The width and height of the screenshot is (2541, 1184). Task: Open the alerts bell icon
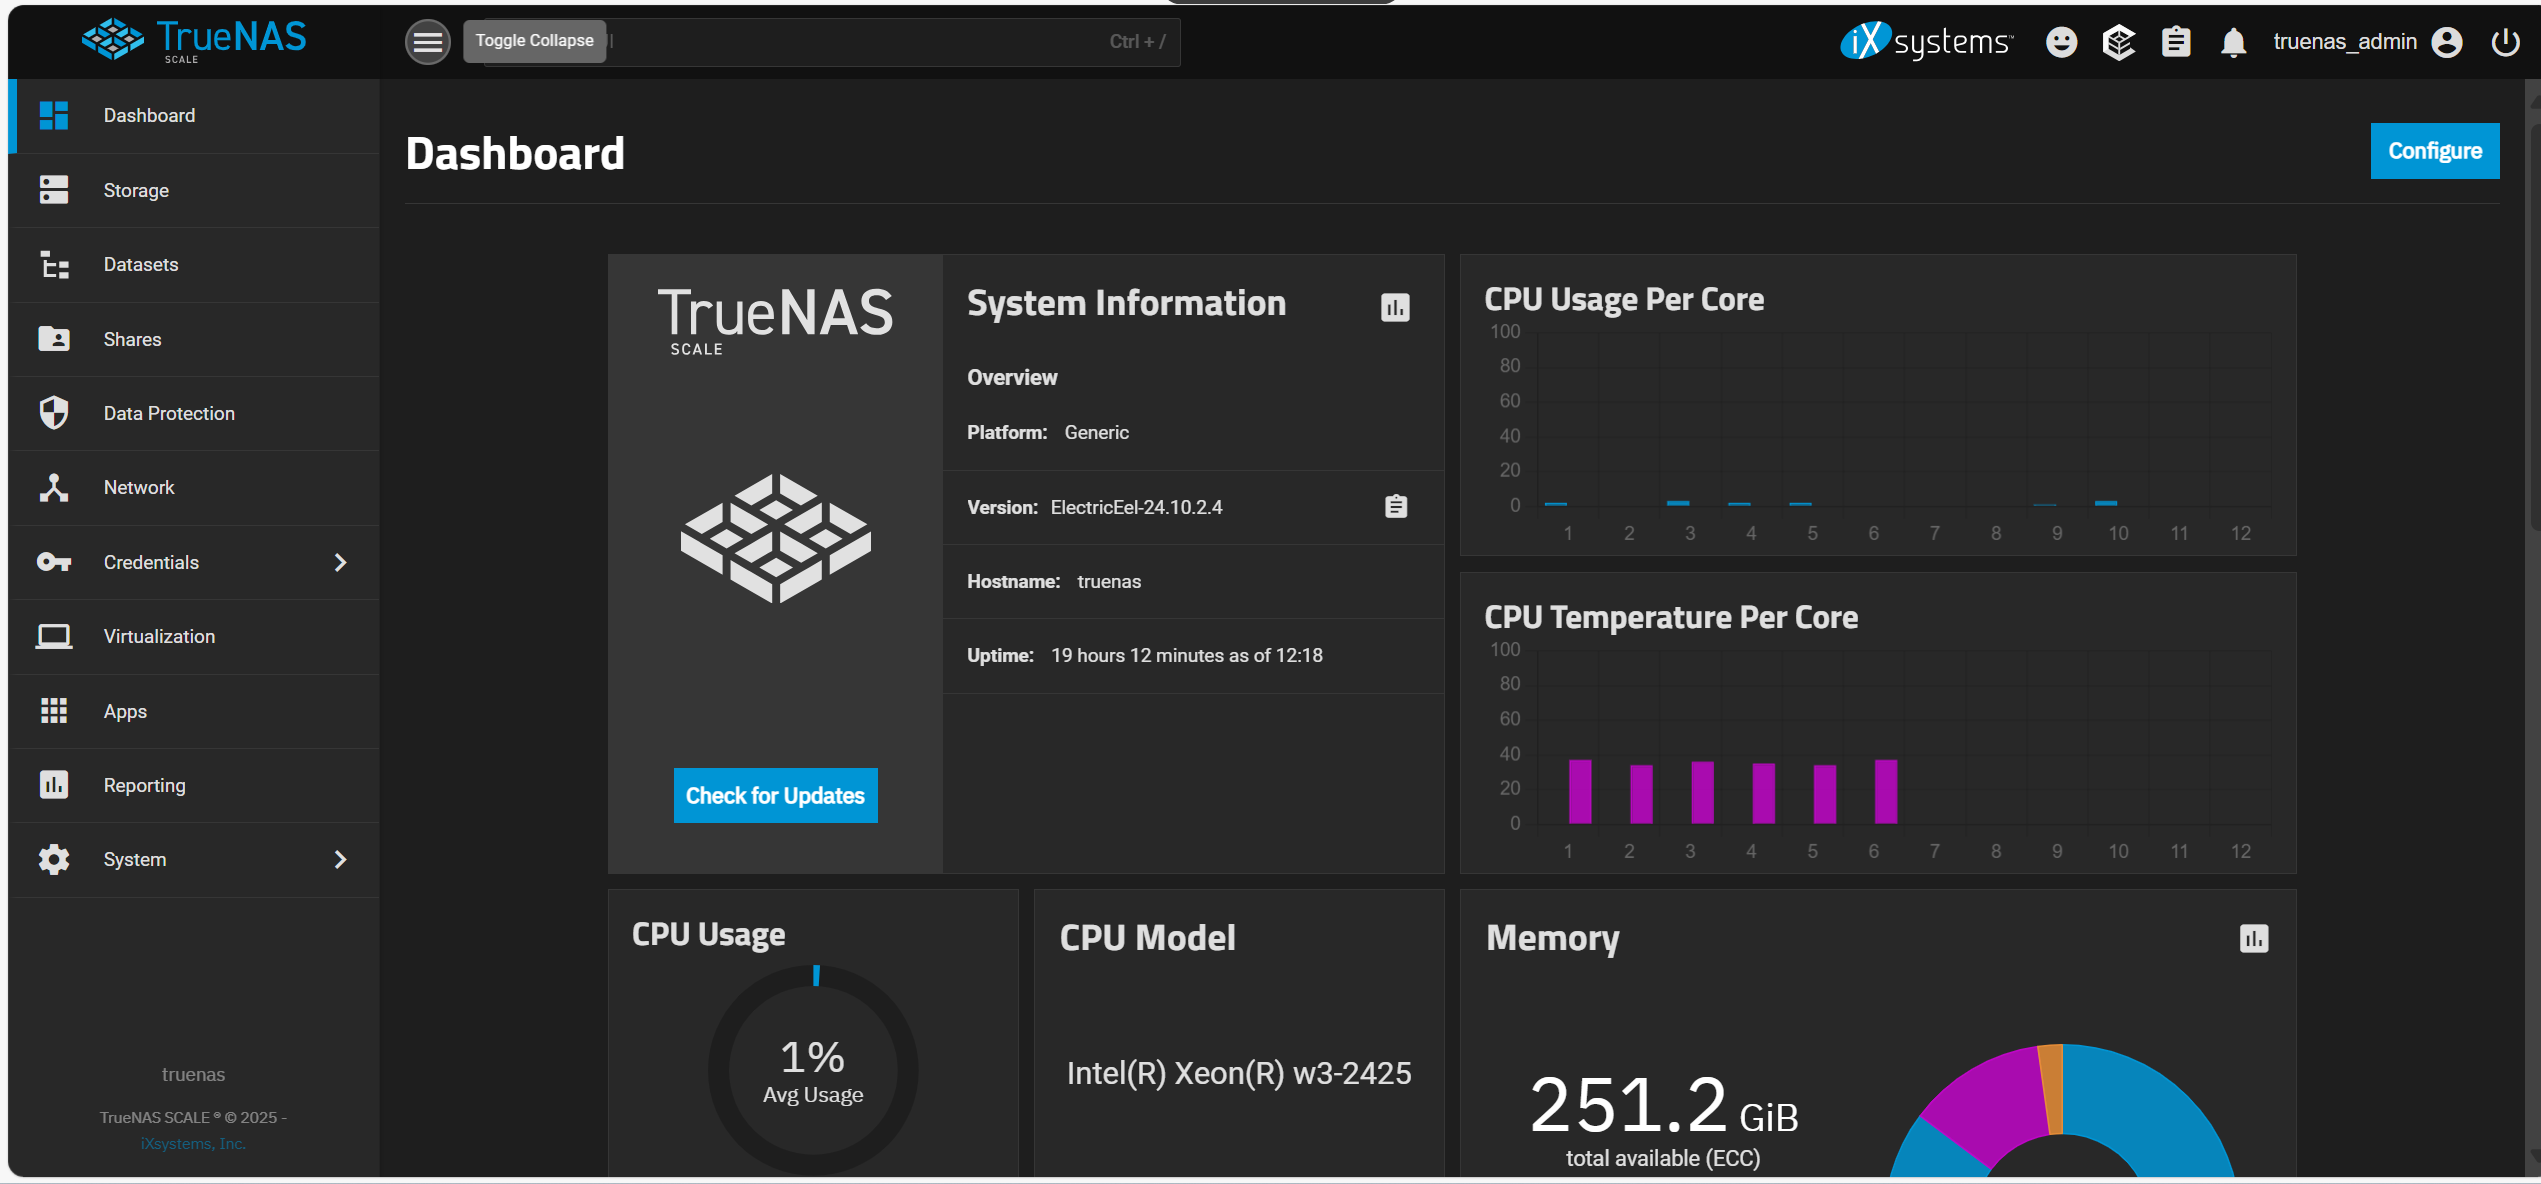(2233, 42)
